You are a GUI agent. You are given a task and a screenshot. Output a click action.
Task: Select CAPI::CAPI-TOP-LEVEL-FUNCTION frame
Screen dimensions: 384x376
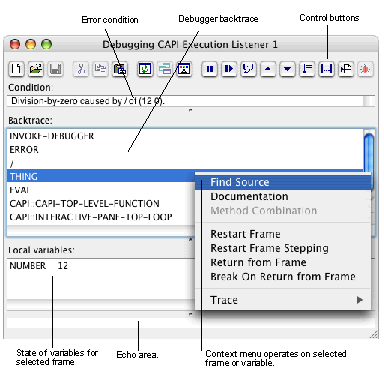101,203
